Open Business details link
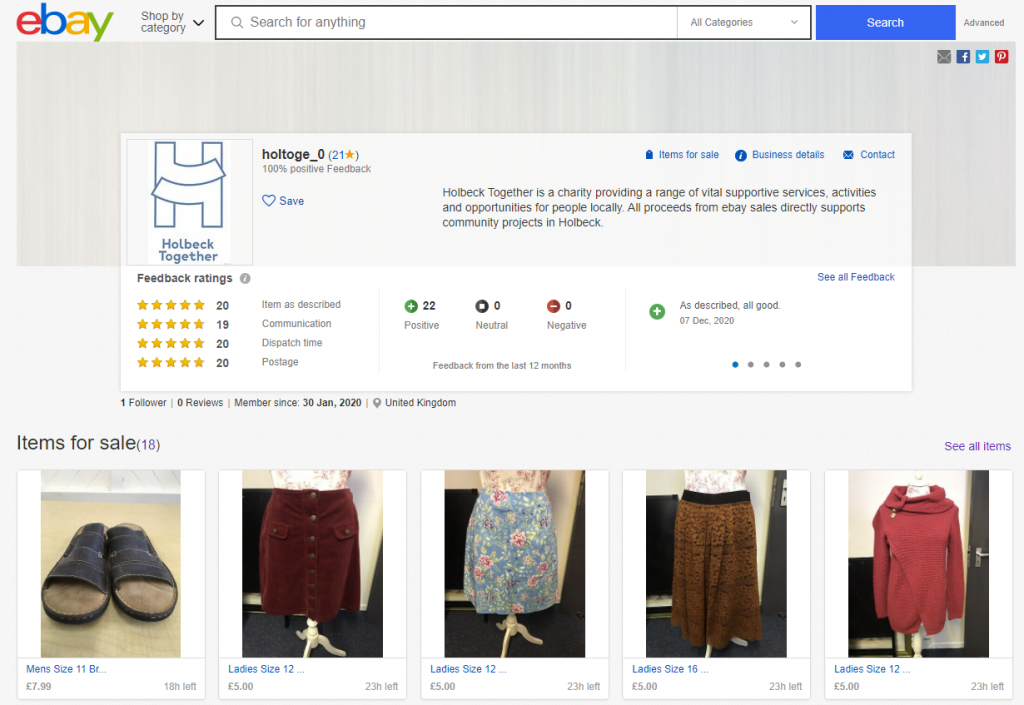The height and width of the screenshot is (705, 1024). (x=788, y=155)
